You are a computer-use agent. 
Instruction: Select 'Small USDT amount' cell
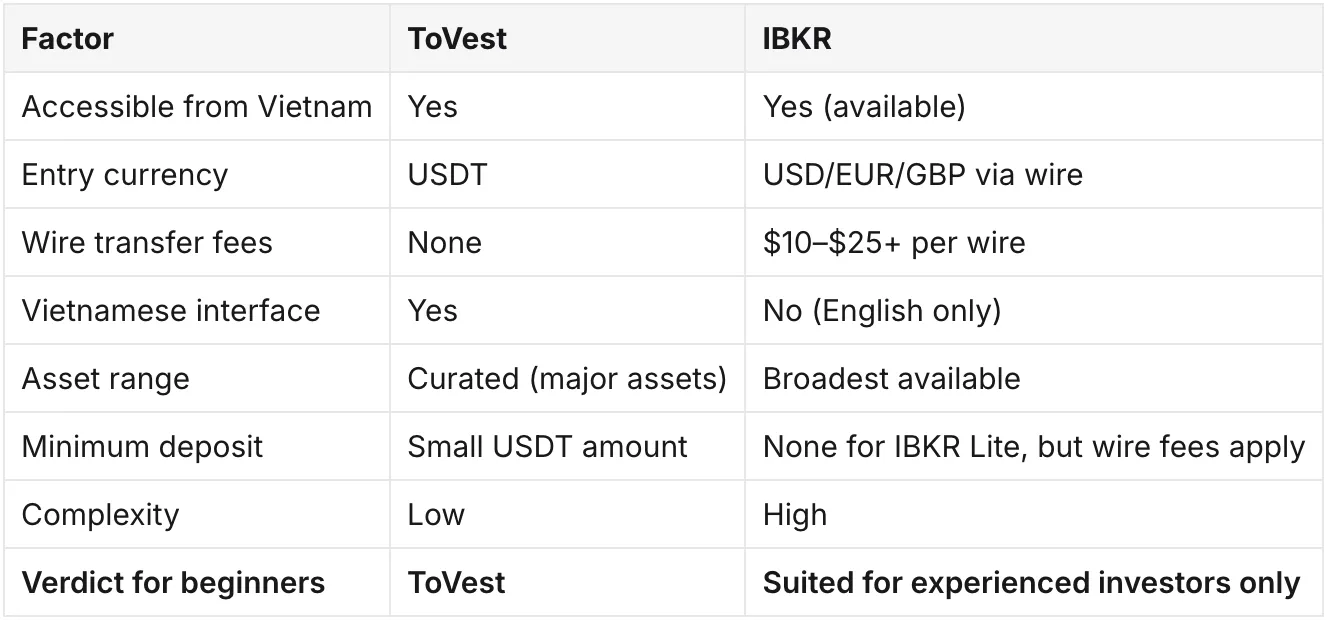(548, 446)
